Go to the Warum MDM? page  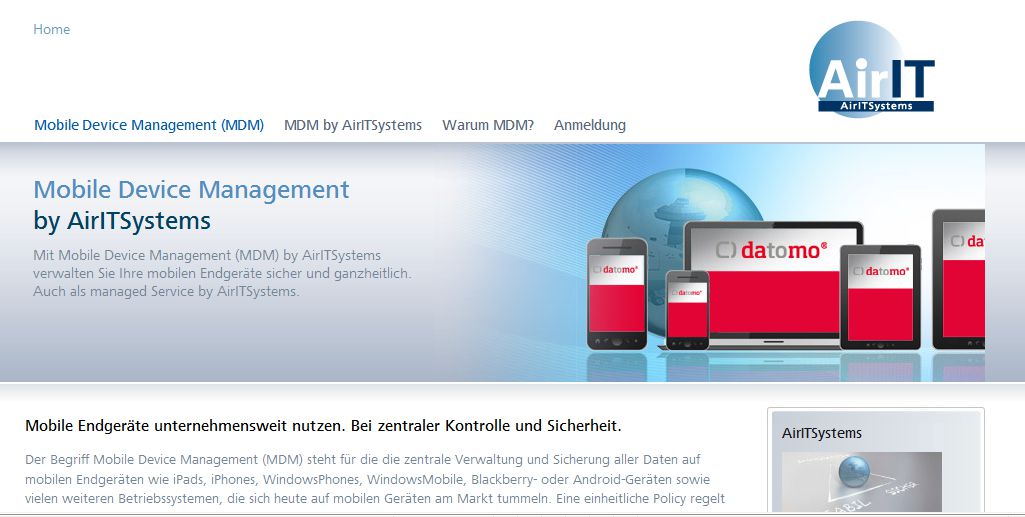click(488, 125)
